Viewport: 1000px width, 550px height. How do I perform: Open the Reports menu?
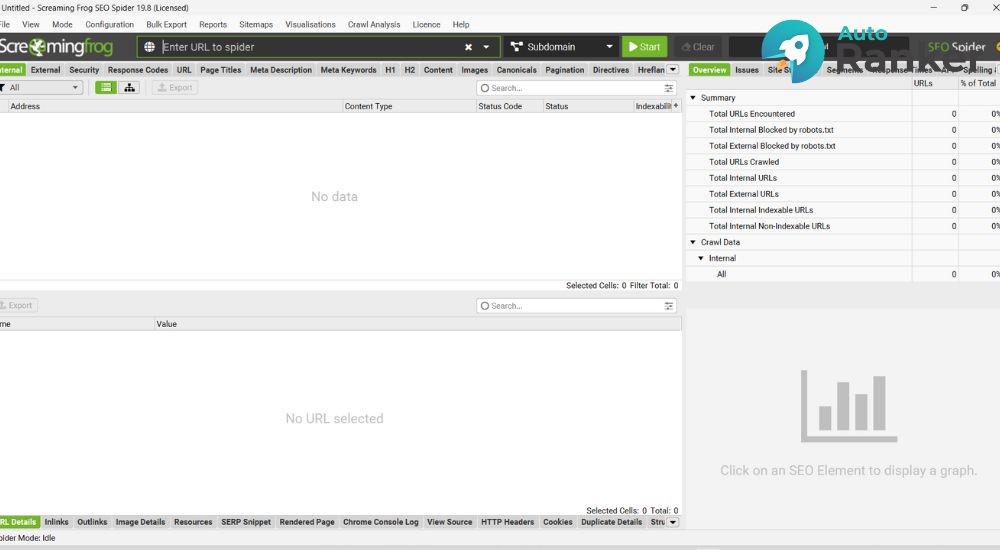click(213, 24)
